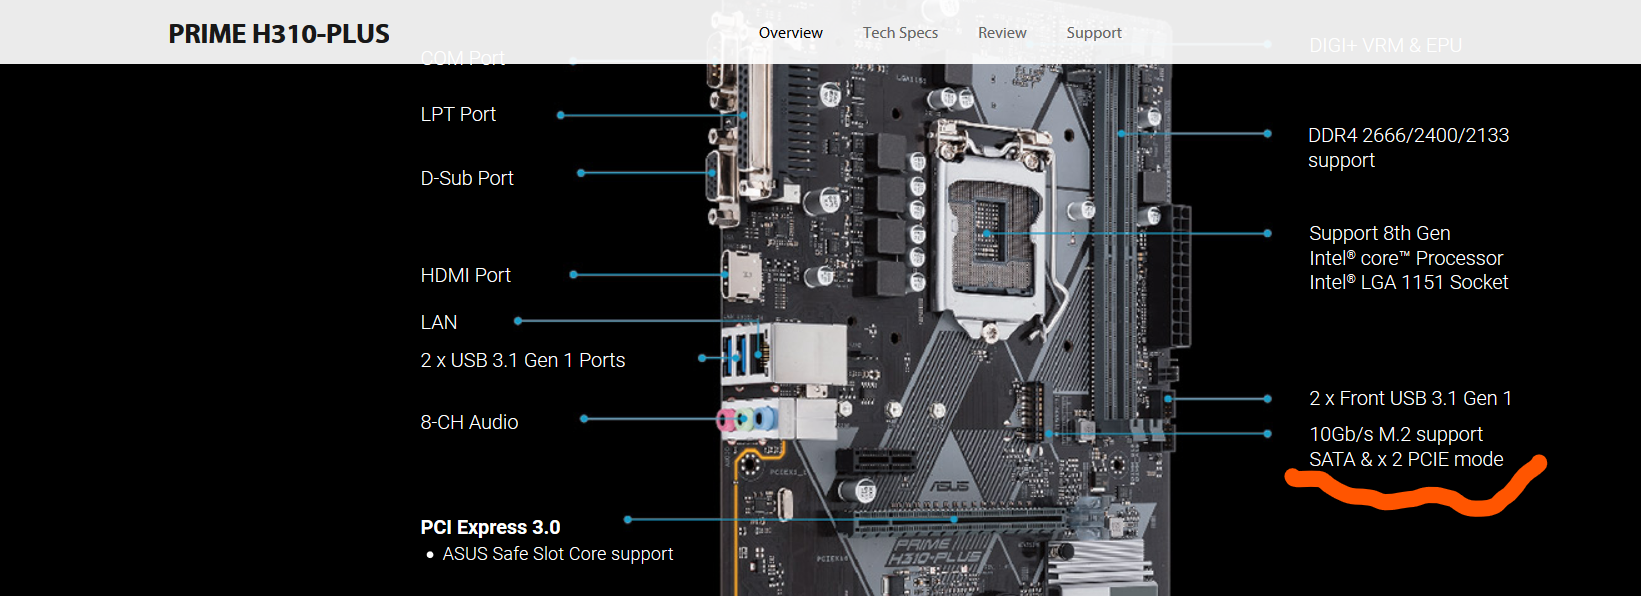The image size is (1641, 596).
Task: Click the LAN label
Action: click(x=439, y=322)
